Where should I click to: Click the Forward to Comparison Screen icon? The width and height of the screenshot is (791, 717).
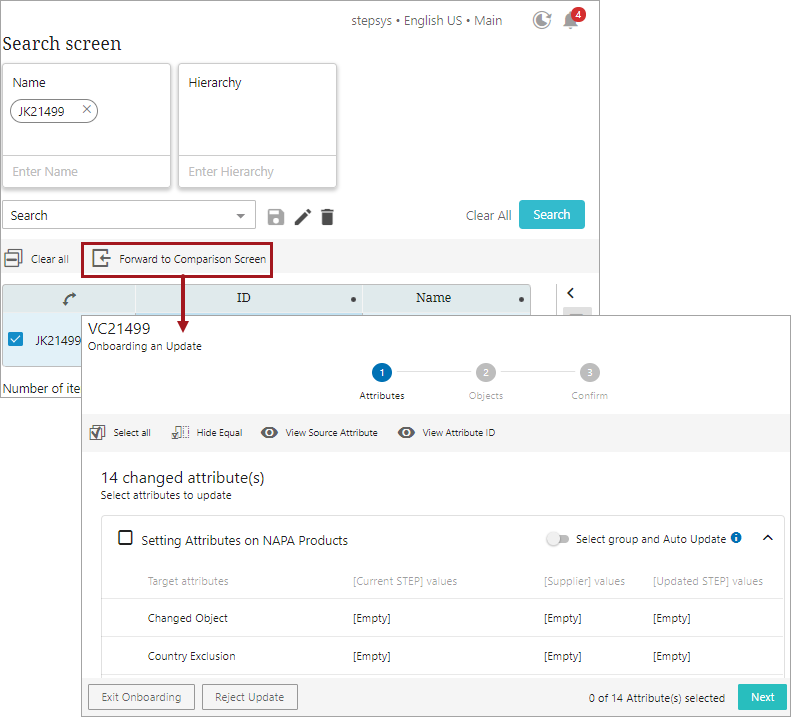click(x=101, y=258)
